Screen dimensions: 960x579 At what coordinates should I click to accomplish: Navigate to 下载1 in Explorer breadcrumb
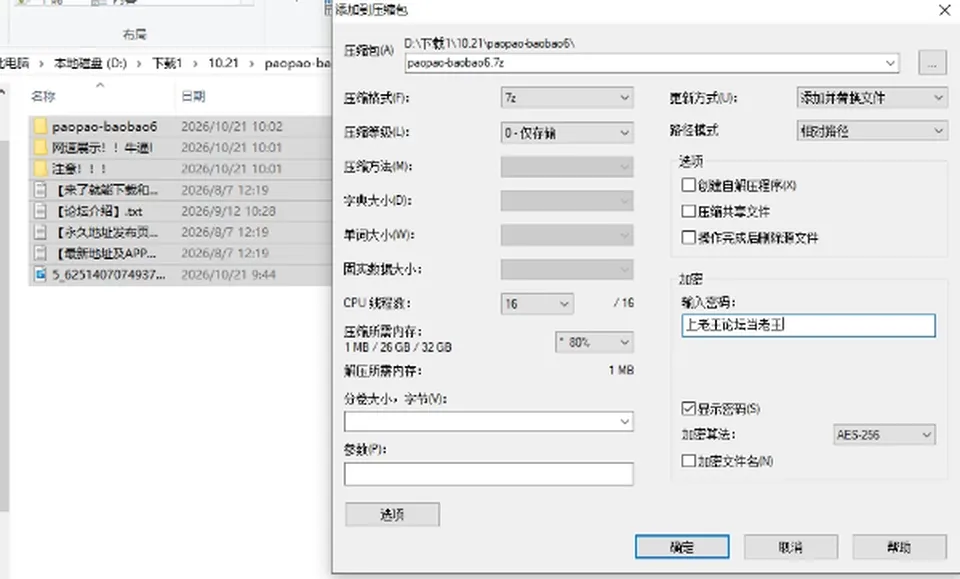pos(167,63)
